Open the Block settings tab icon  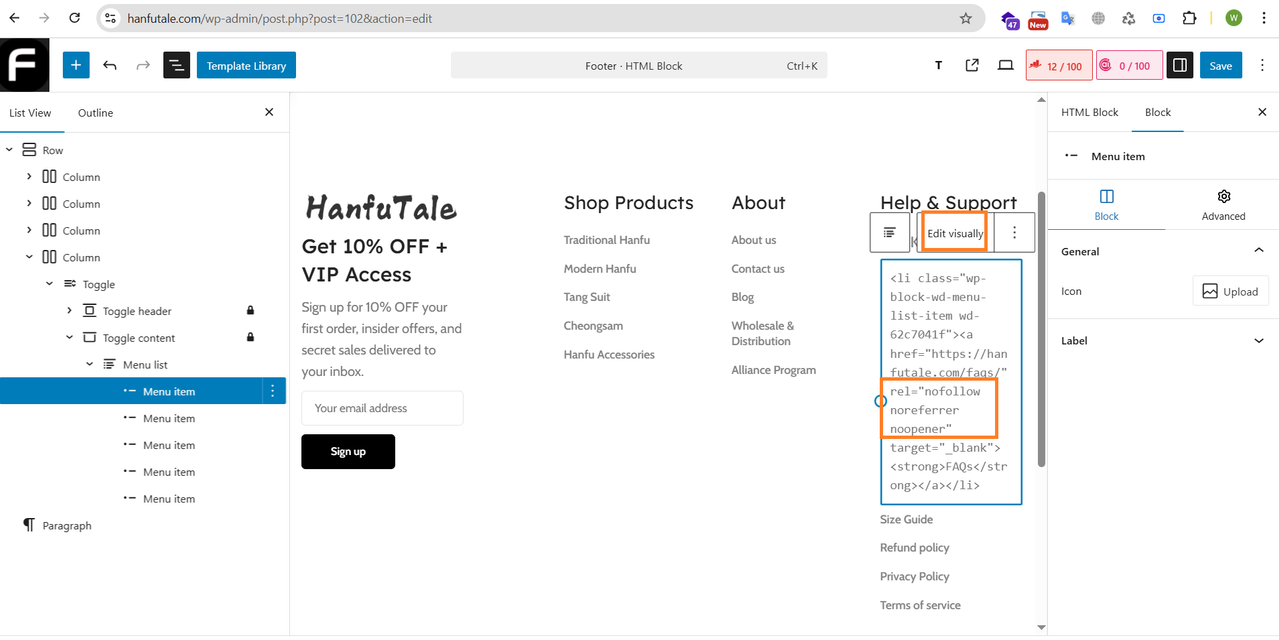(1106, 205)
